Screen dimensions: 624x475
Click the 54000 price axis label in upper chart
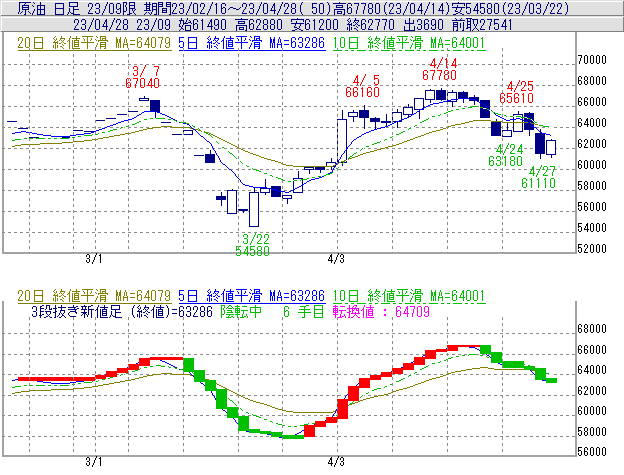point(592,228)
